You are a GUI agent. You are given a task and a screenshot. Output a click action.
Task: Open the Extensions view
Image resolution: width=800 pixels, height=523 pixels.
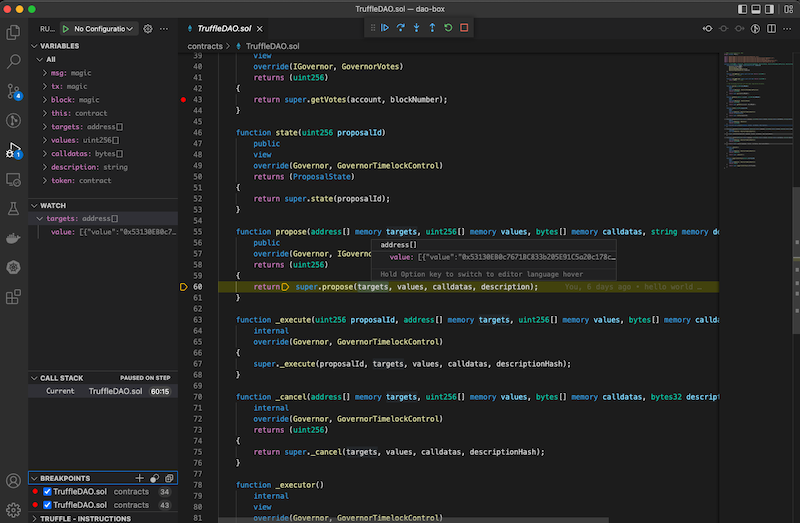click(x=14, y=297)
